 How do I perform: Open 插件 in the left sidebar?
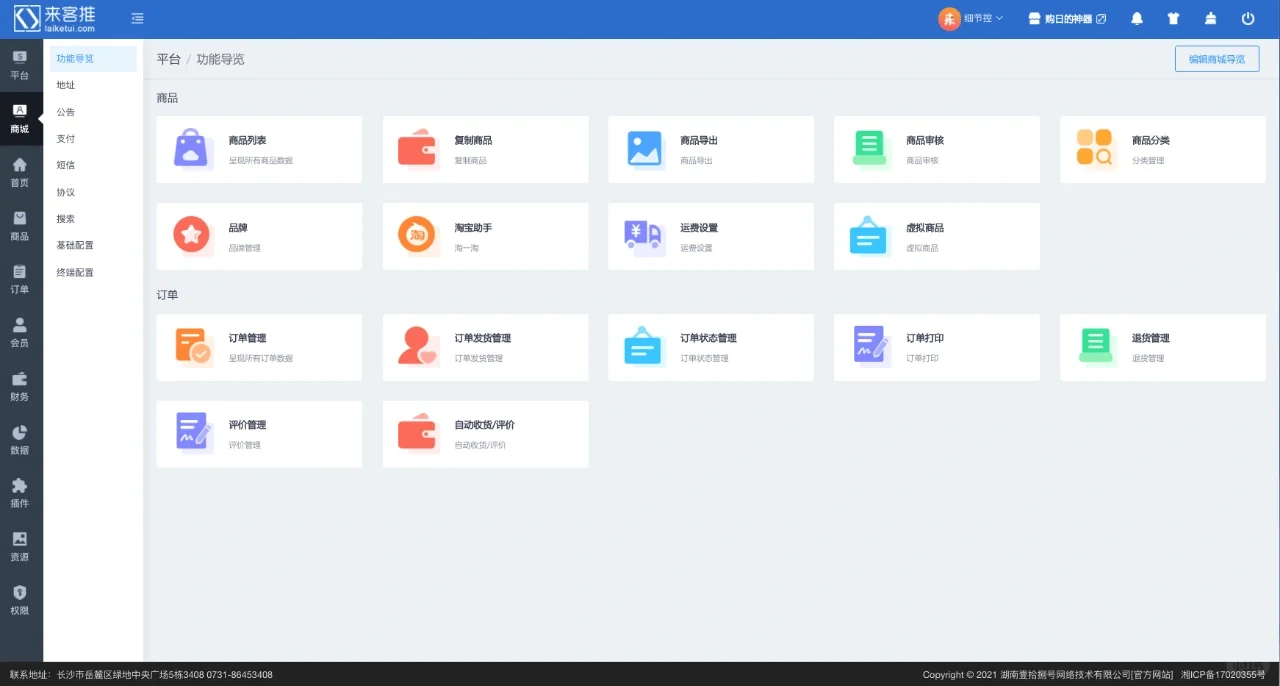tap(20, 493)
